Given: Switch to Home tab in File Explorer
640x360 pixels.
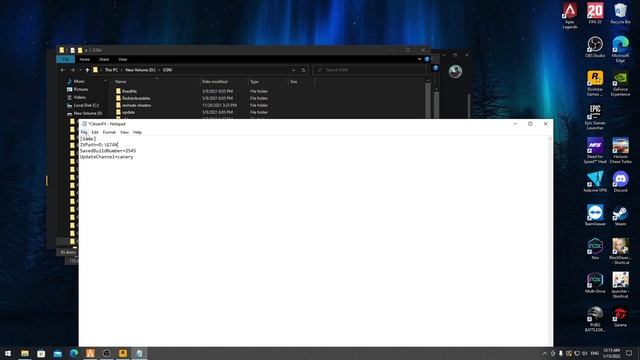Looking at the screenshot, I should coord(84,60).
